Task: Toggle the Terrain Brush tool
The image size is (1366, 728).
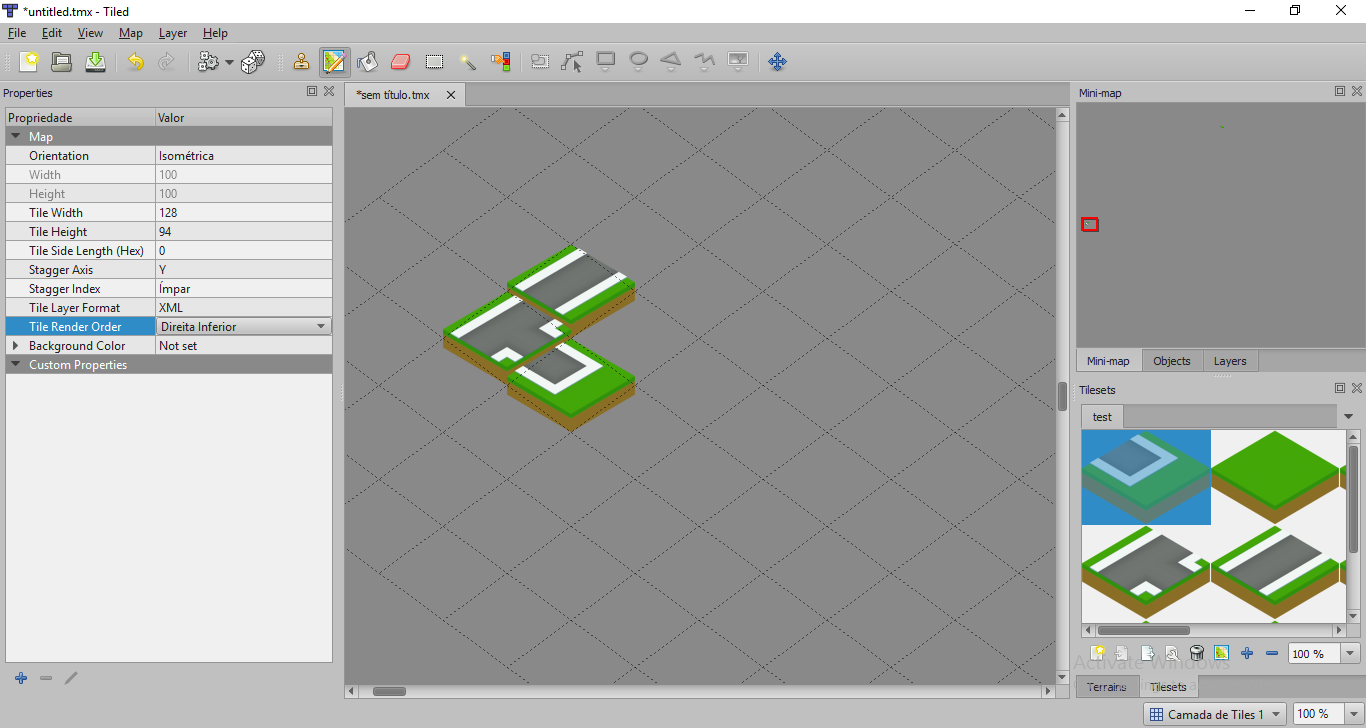Action: [x=334, y=62]
